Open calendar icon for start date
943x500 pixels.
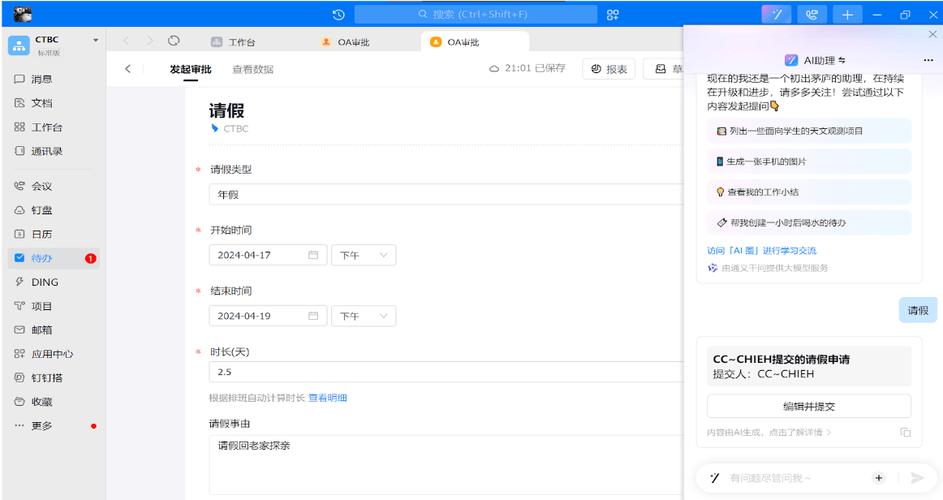313,255
